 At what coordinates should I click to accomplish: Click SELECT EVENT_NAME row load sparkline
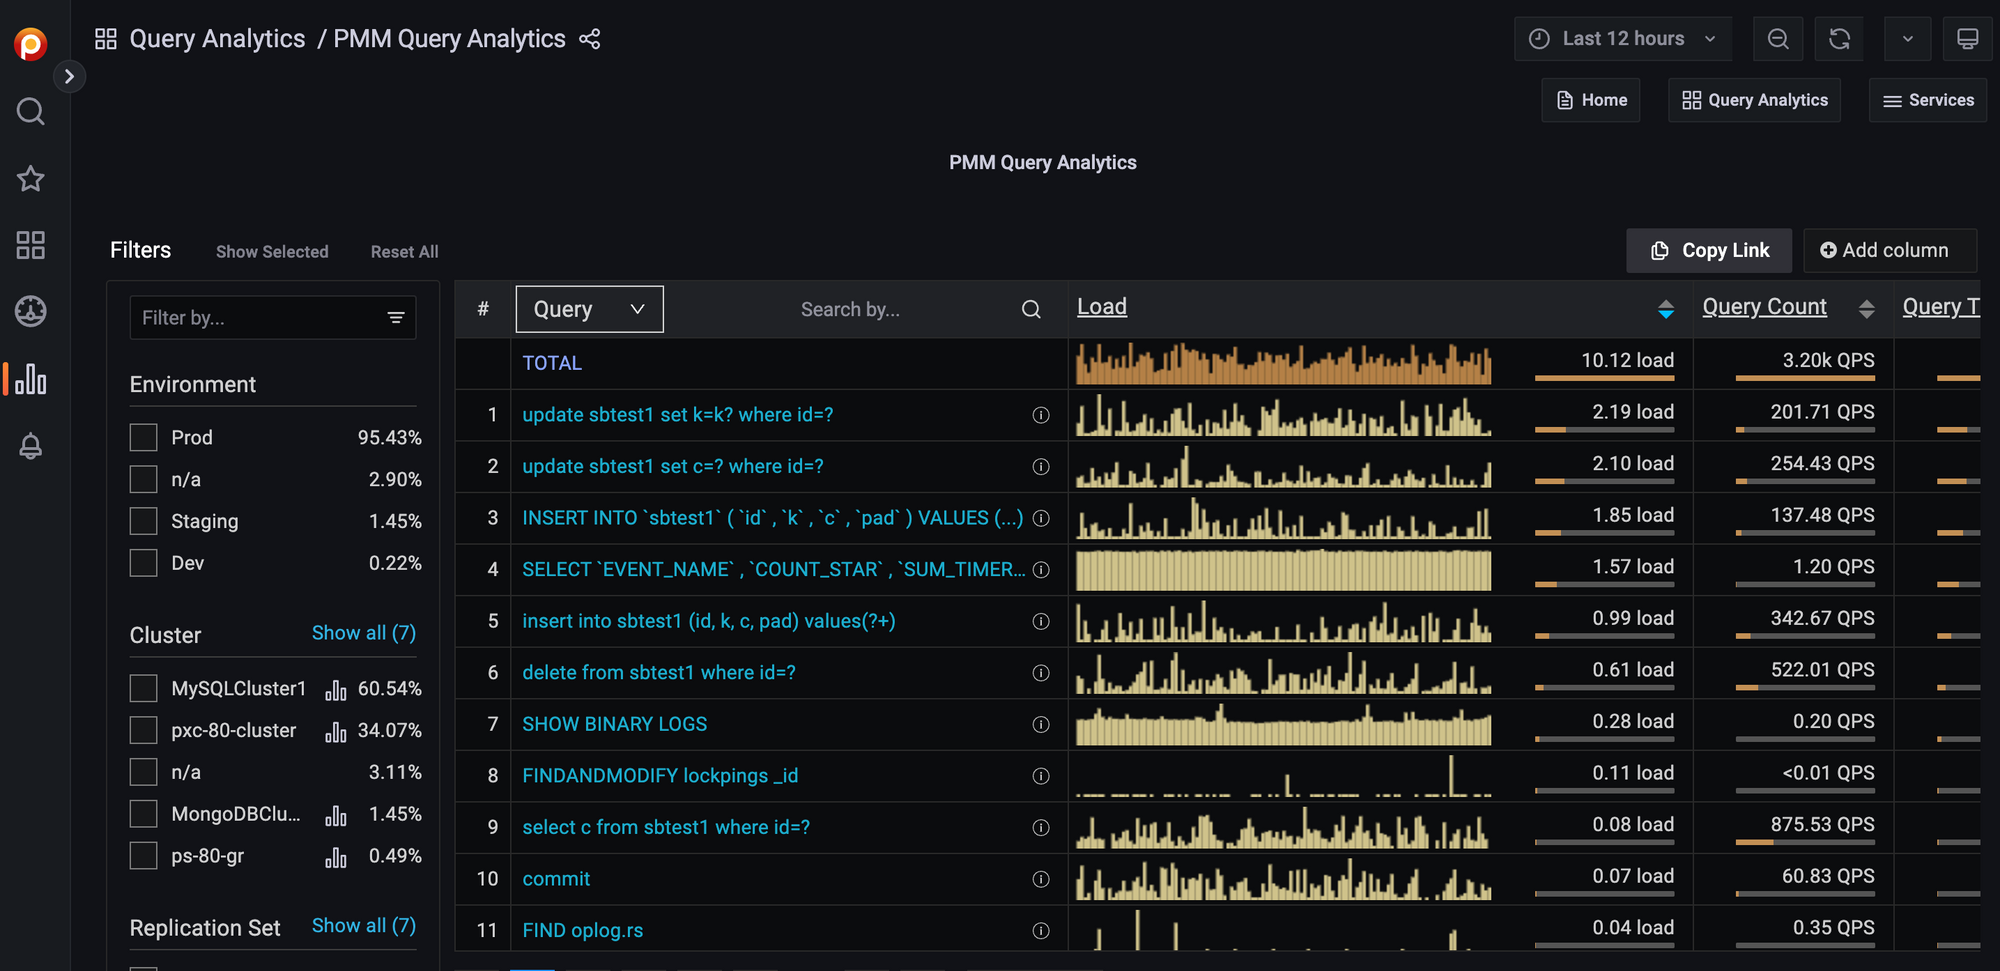pyautogui.click(x=1284, y=569)
